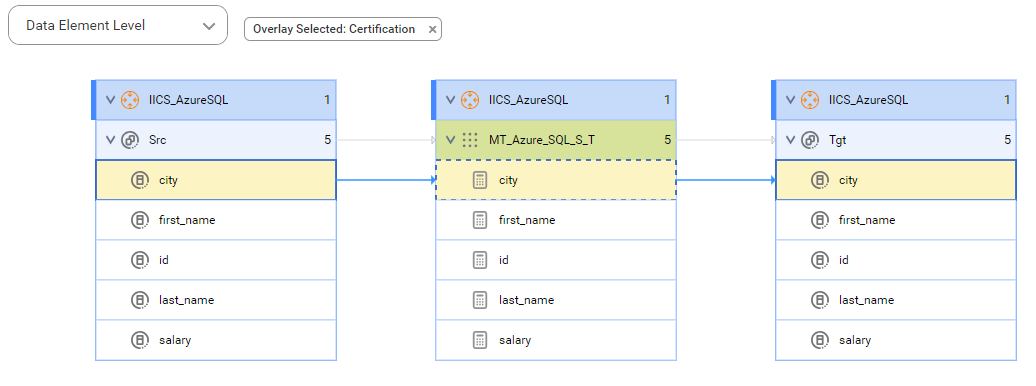Click the Tgt table icon
The width and height of the screenshot is (1036, 386).
pyautogui.click(x=810, y=140)
